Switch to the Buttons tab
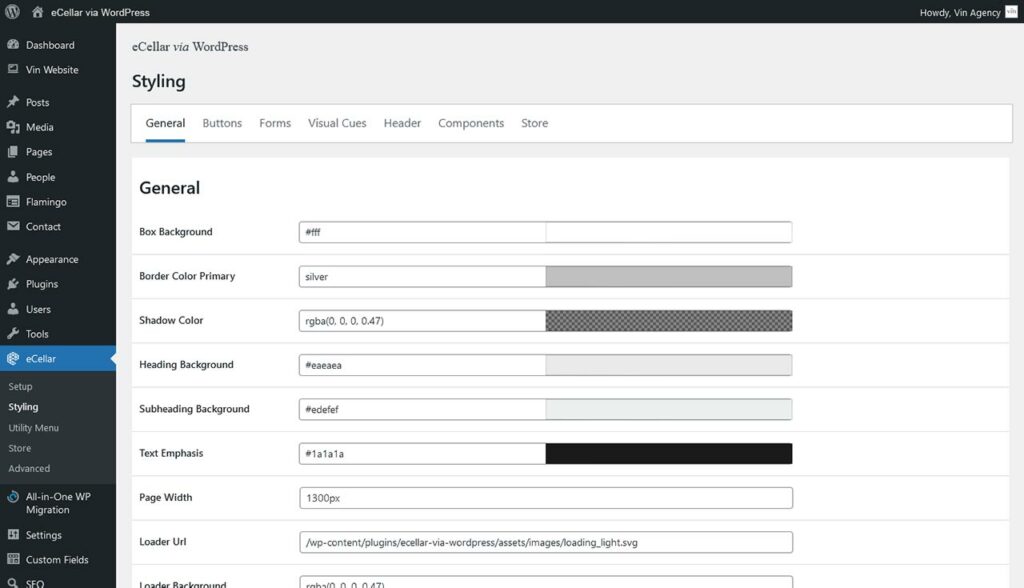1024x588 pixels. point(222,123)
